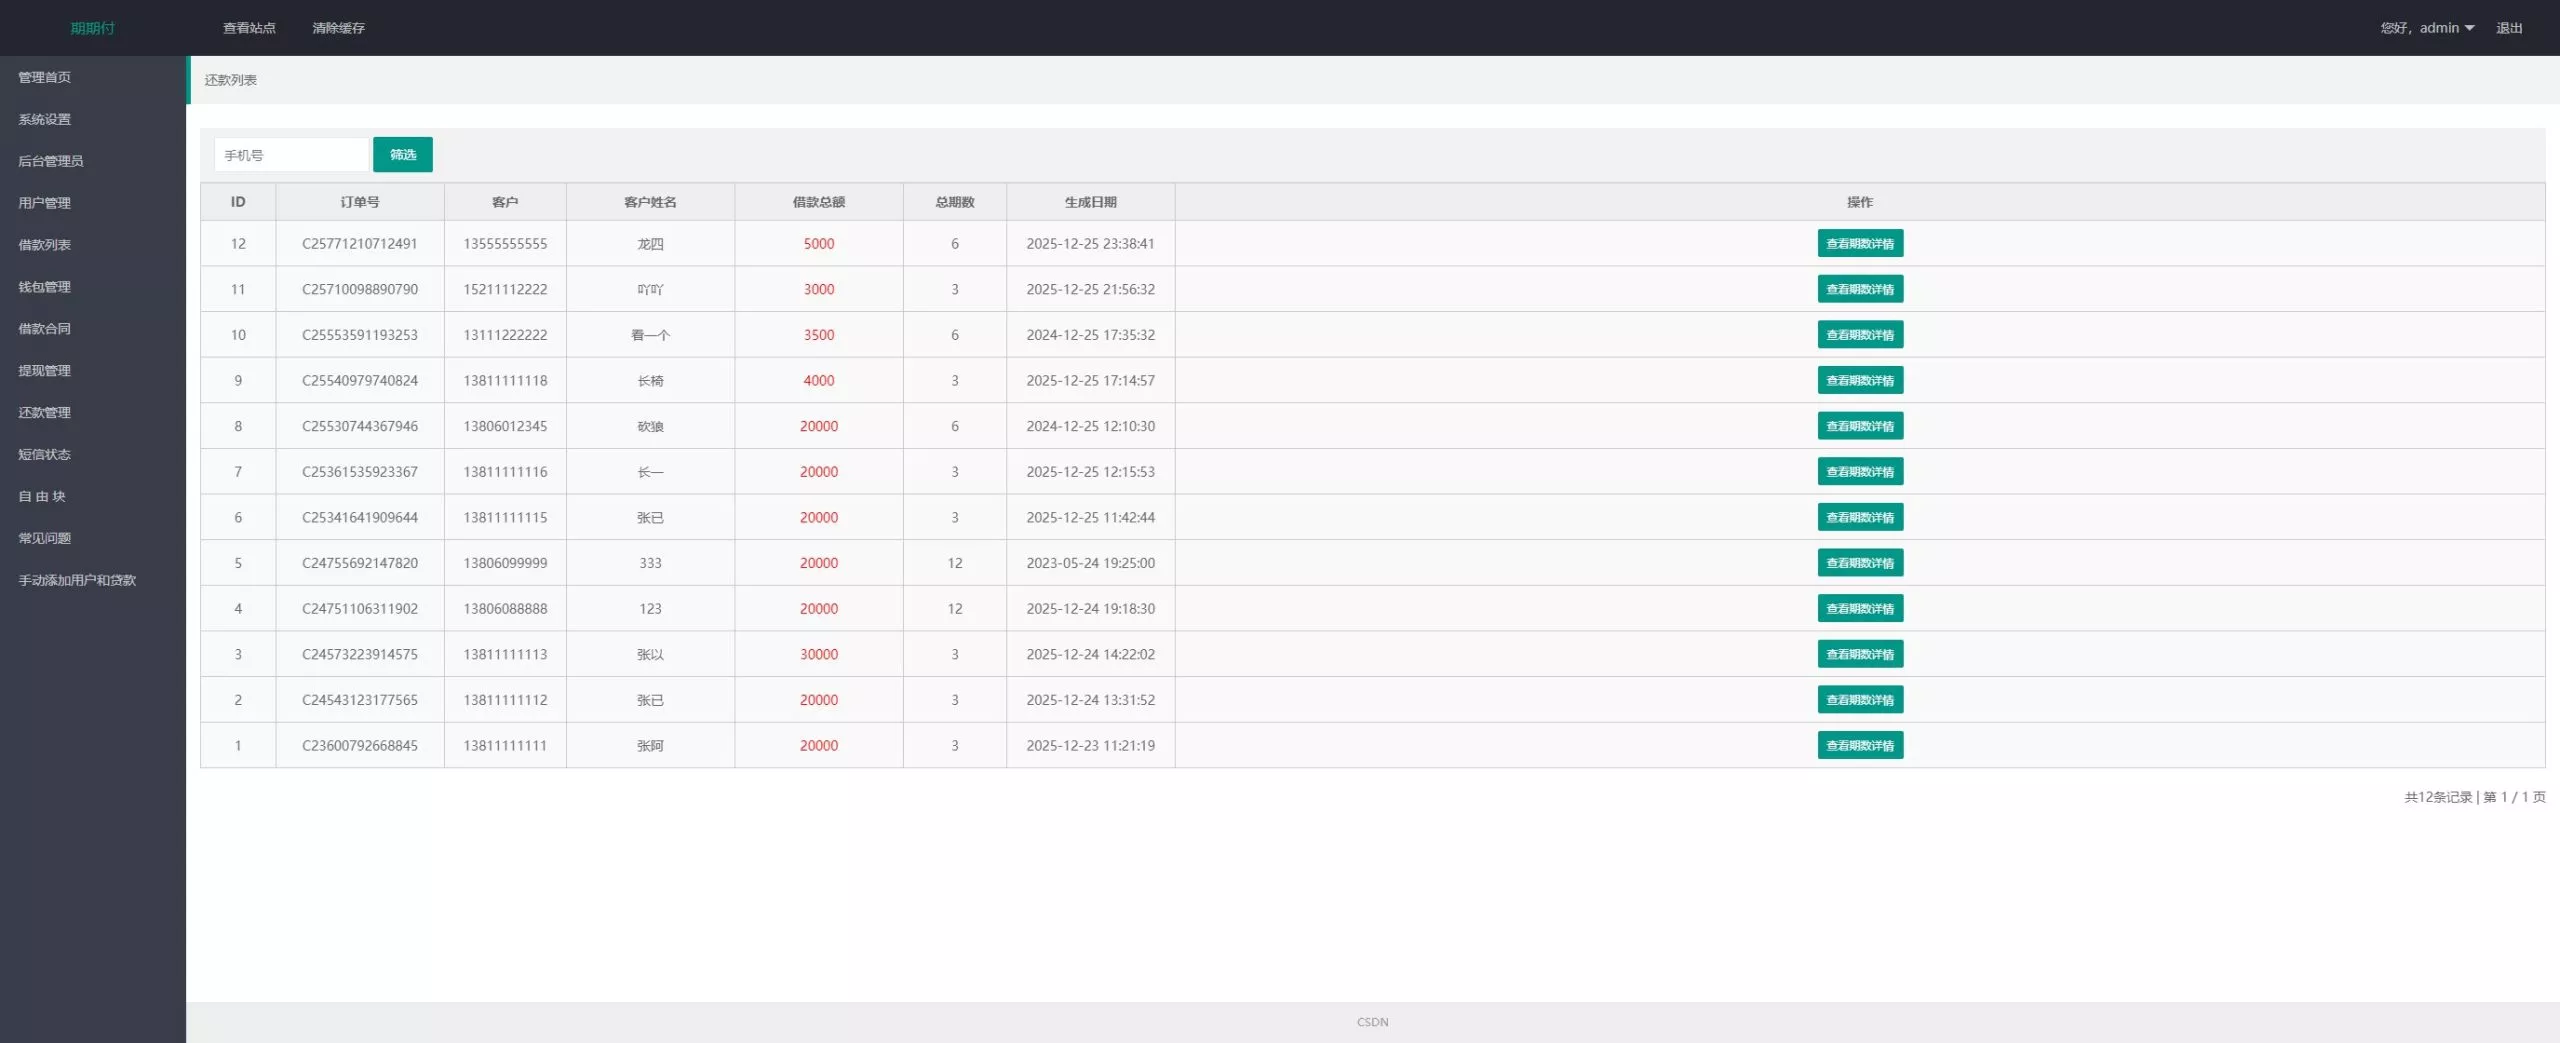Select 清除缓存 in top navigation
This screenshot has width=2560, height=1043.
click(338, 28)
